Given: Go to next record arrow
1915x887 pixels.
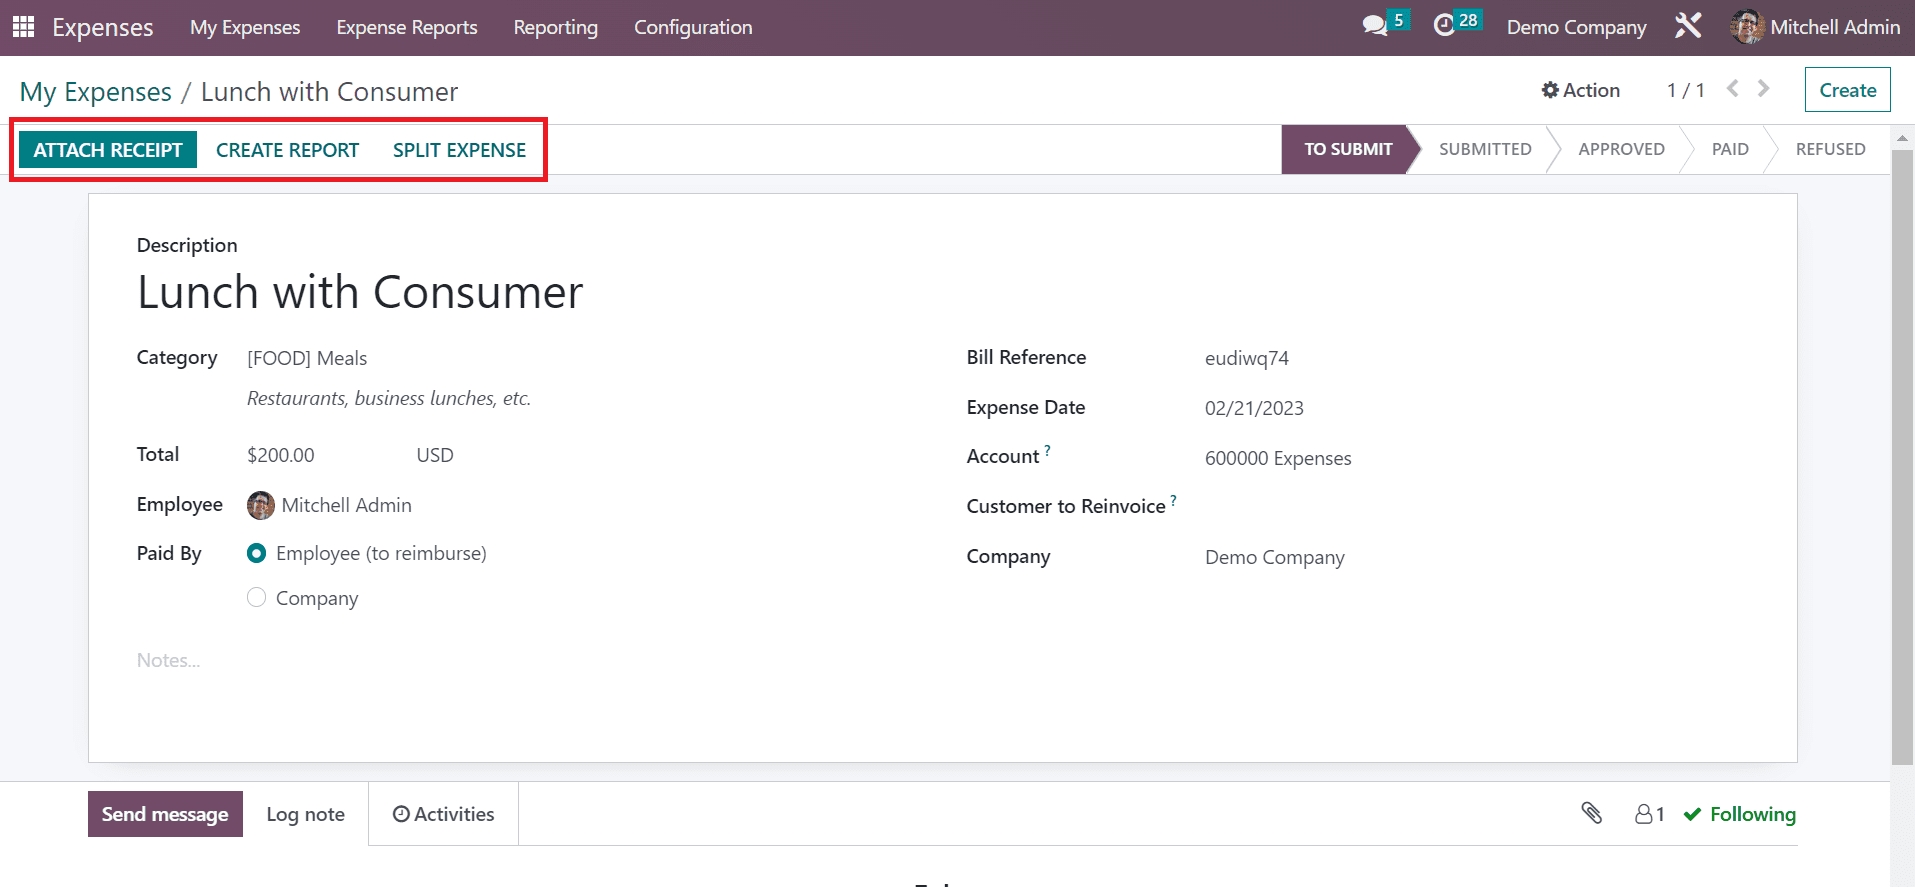Looking at the screenshot, I should pos(1764,89).
